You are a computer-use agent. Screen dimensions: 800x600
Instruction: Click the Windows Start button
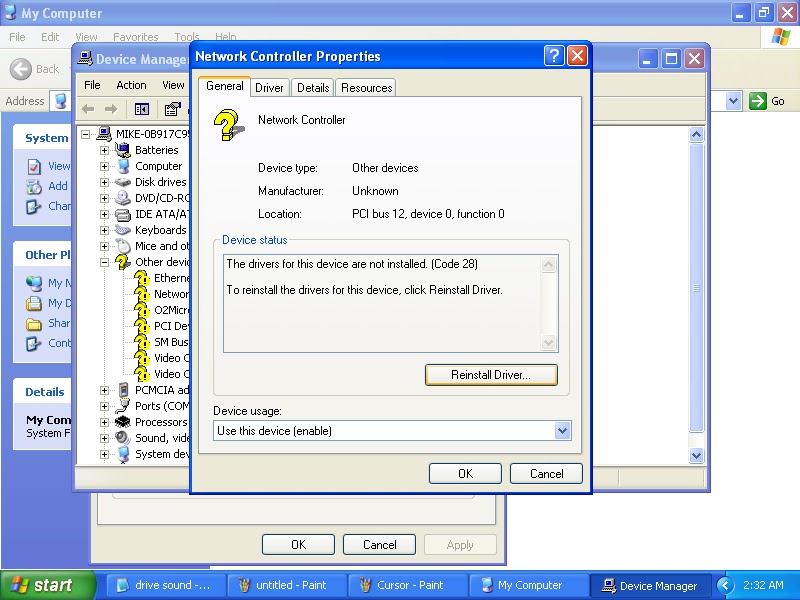click(x=47, y=585)
